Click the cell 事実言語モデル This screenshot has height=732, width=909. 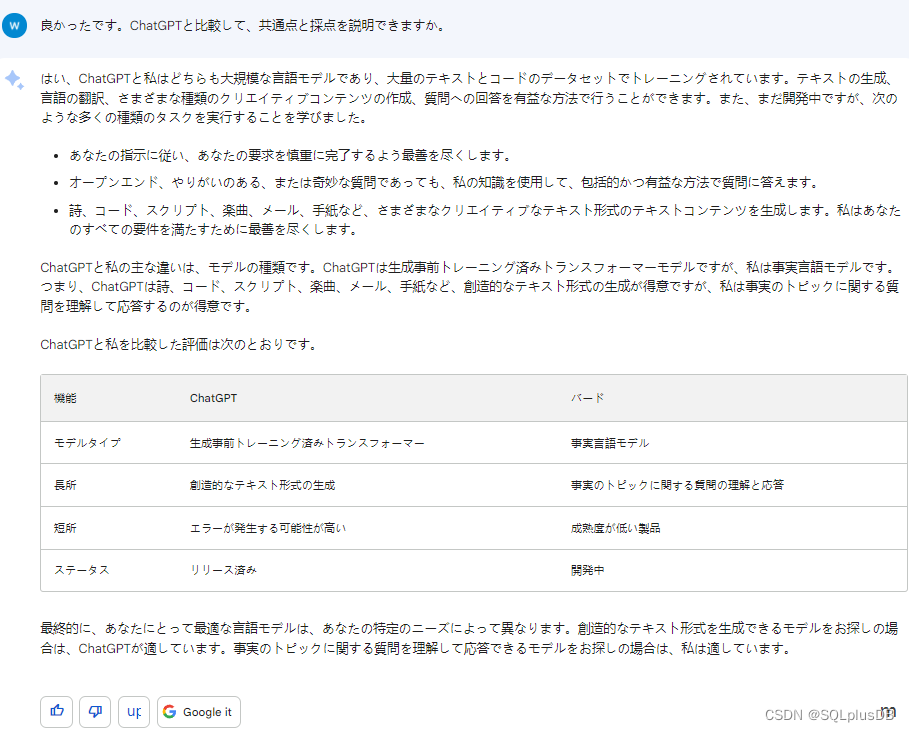coord(610,443)
